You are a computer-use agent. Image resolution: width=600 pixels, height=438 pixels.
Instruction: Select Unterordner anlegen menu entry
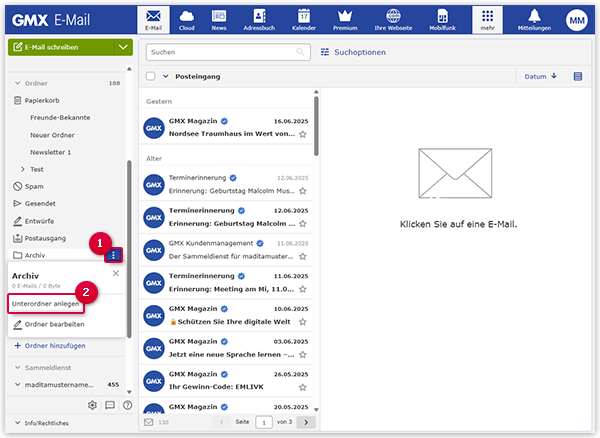coord(46,304)
